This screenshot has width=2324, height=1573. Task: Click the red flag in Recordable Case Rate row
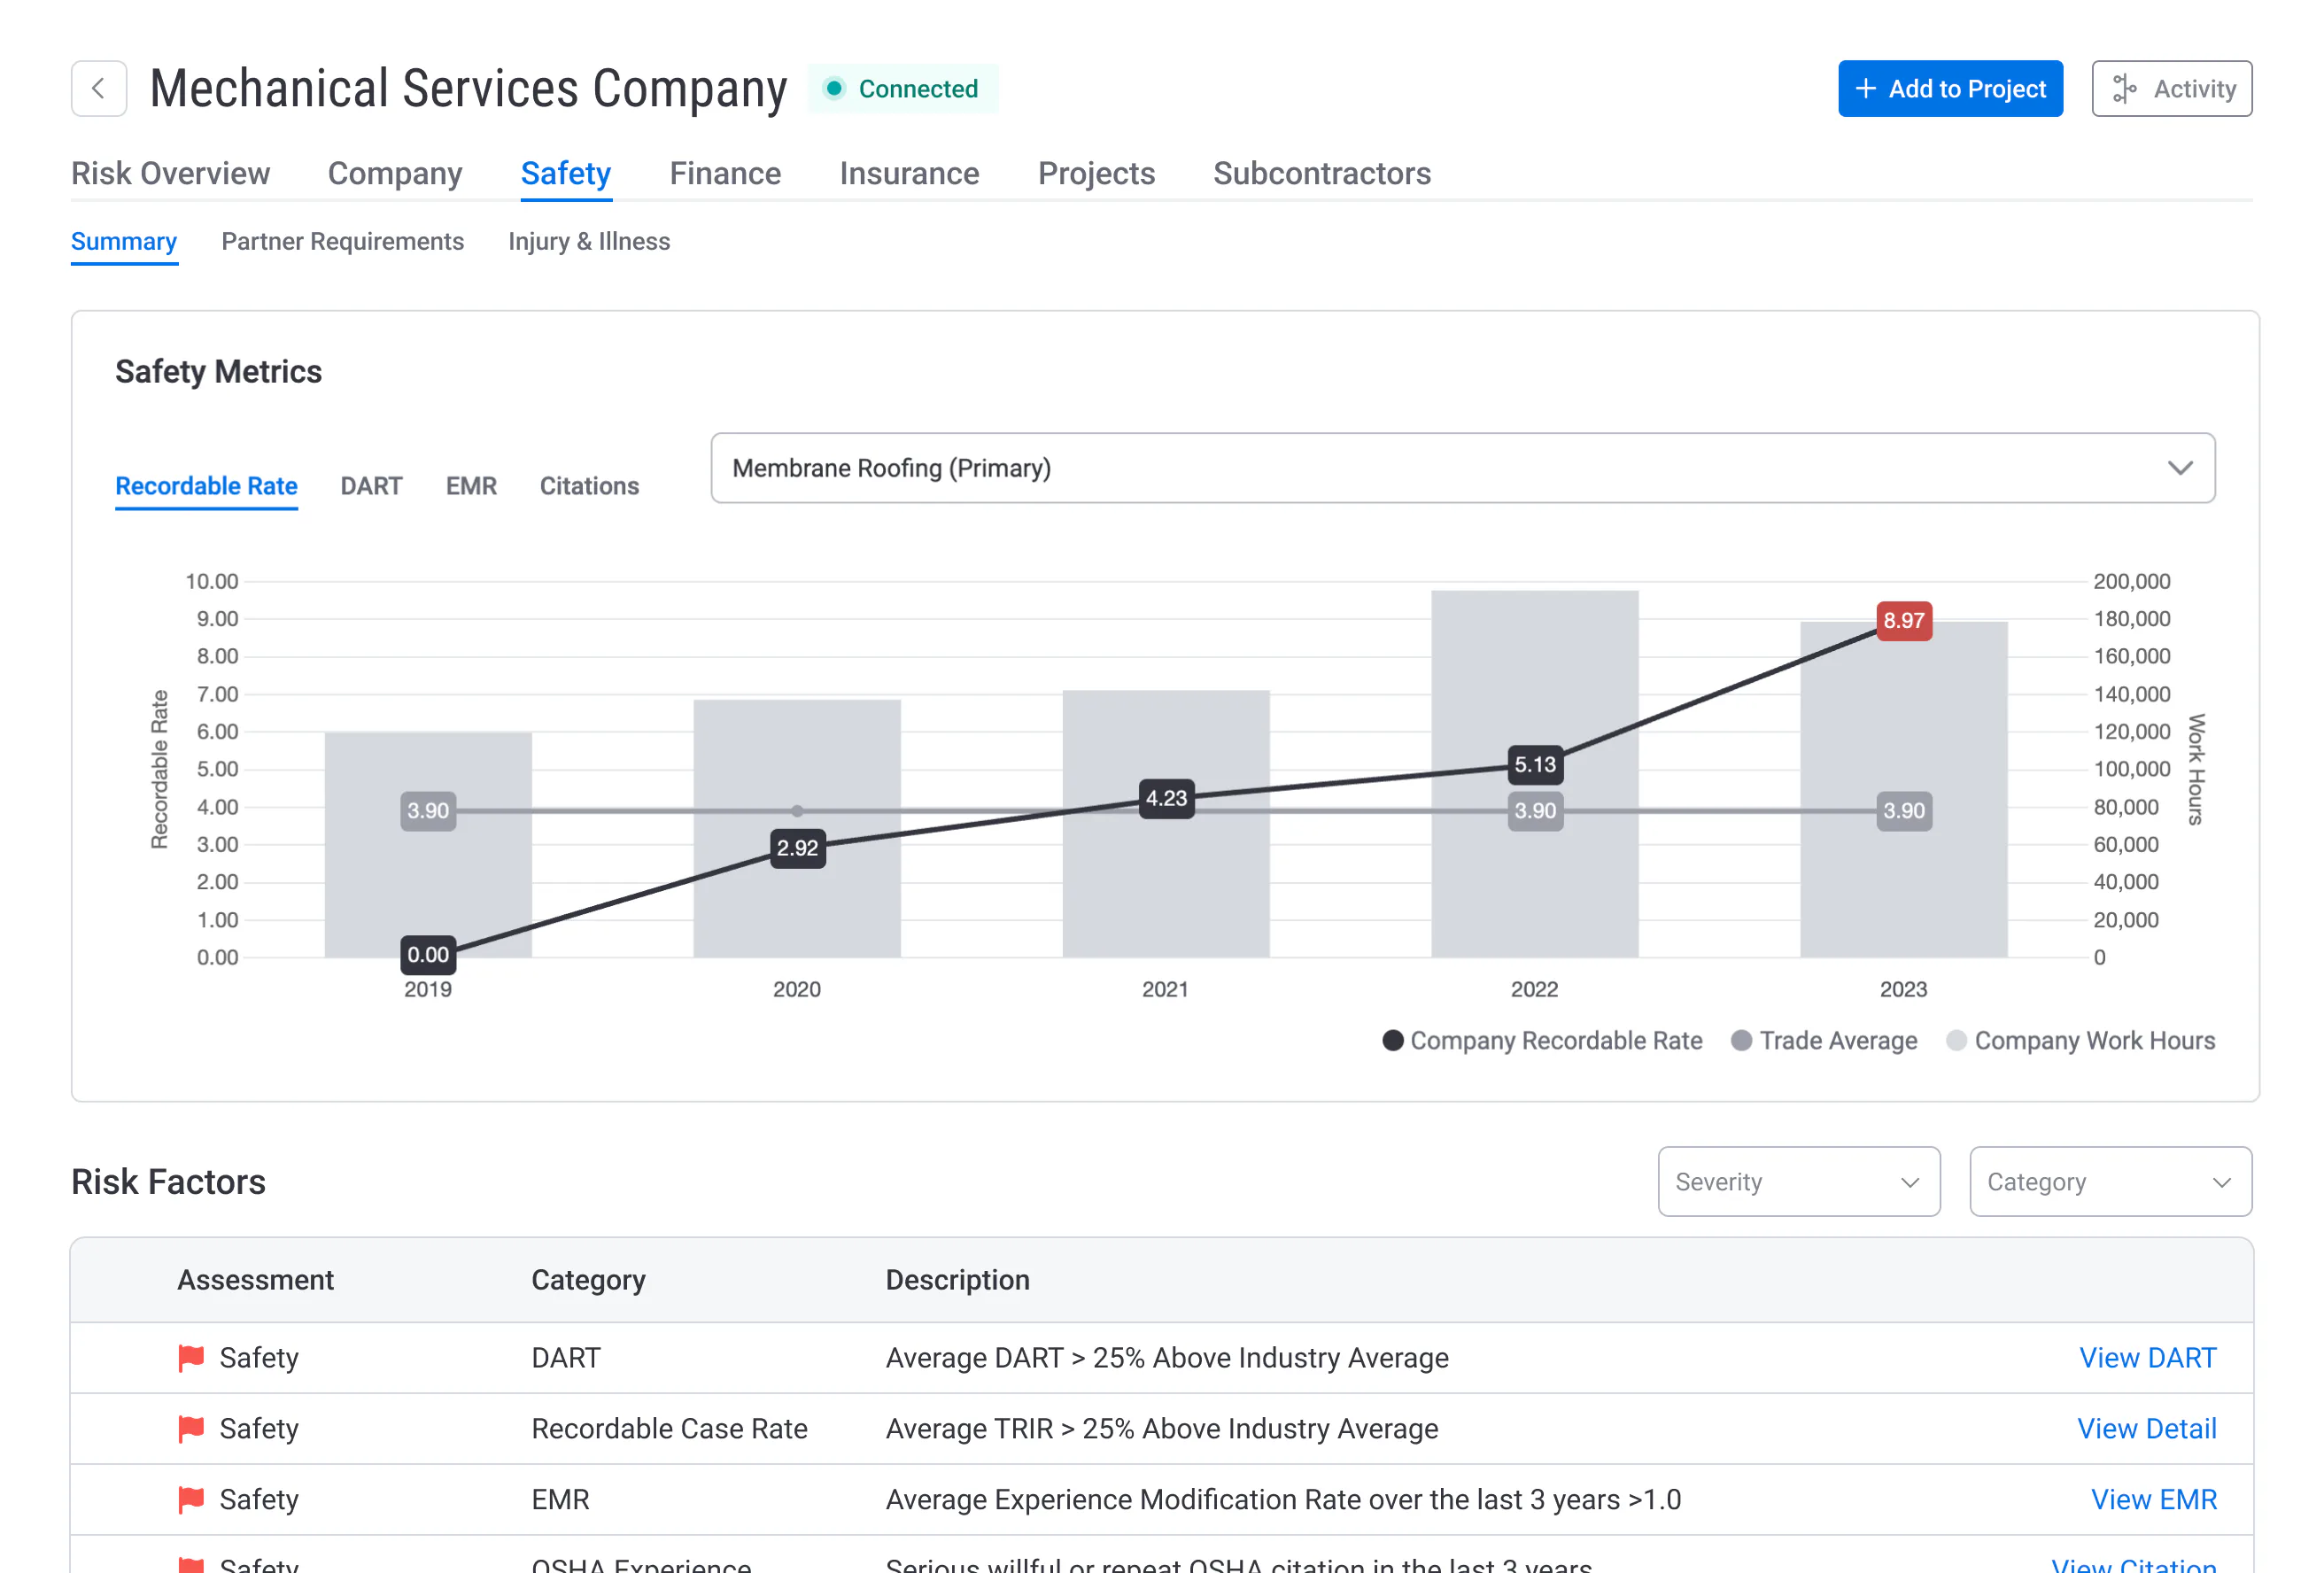pyautogui.click(x=191, y=1429)
